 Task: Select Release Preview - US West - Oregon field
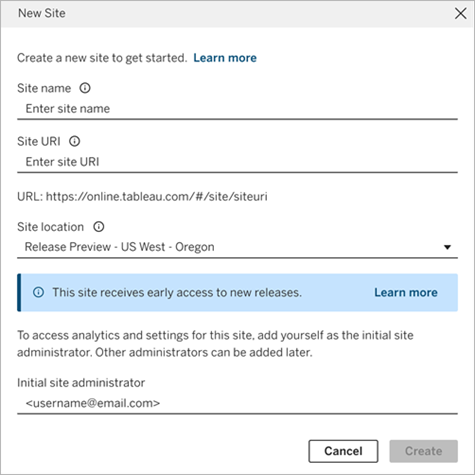(237, 247)
